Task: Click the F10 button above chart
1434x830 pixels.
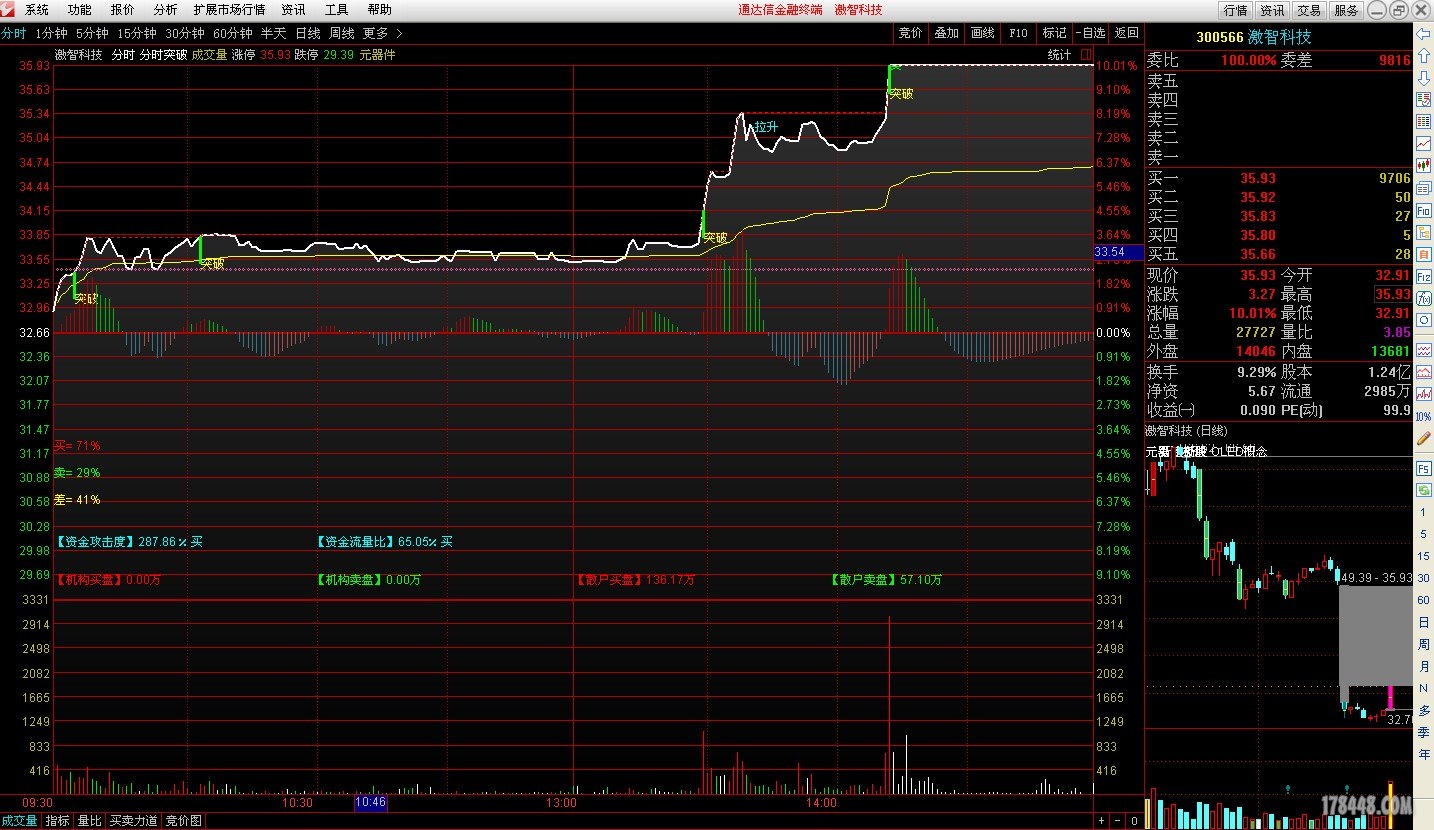Action: [1018, 33]
